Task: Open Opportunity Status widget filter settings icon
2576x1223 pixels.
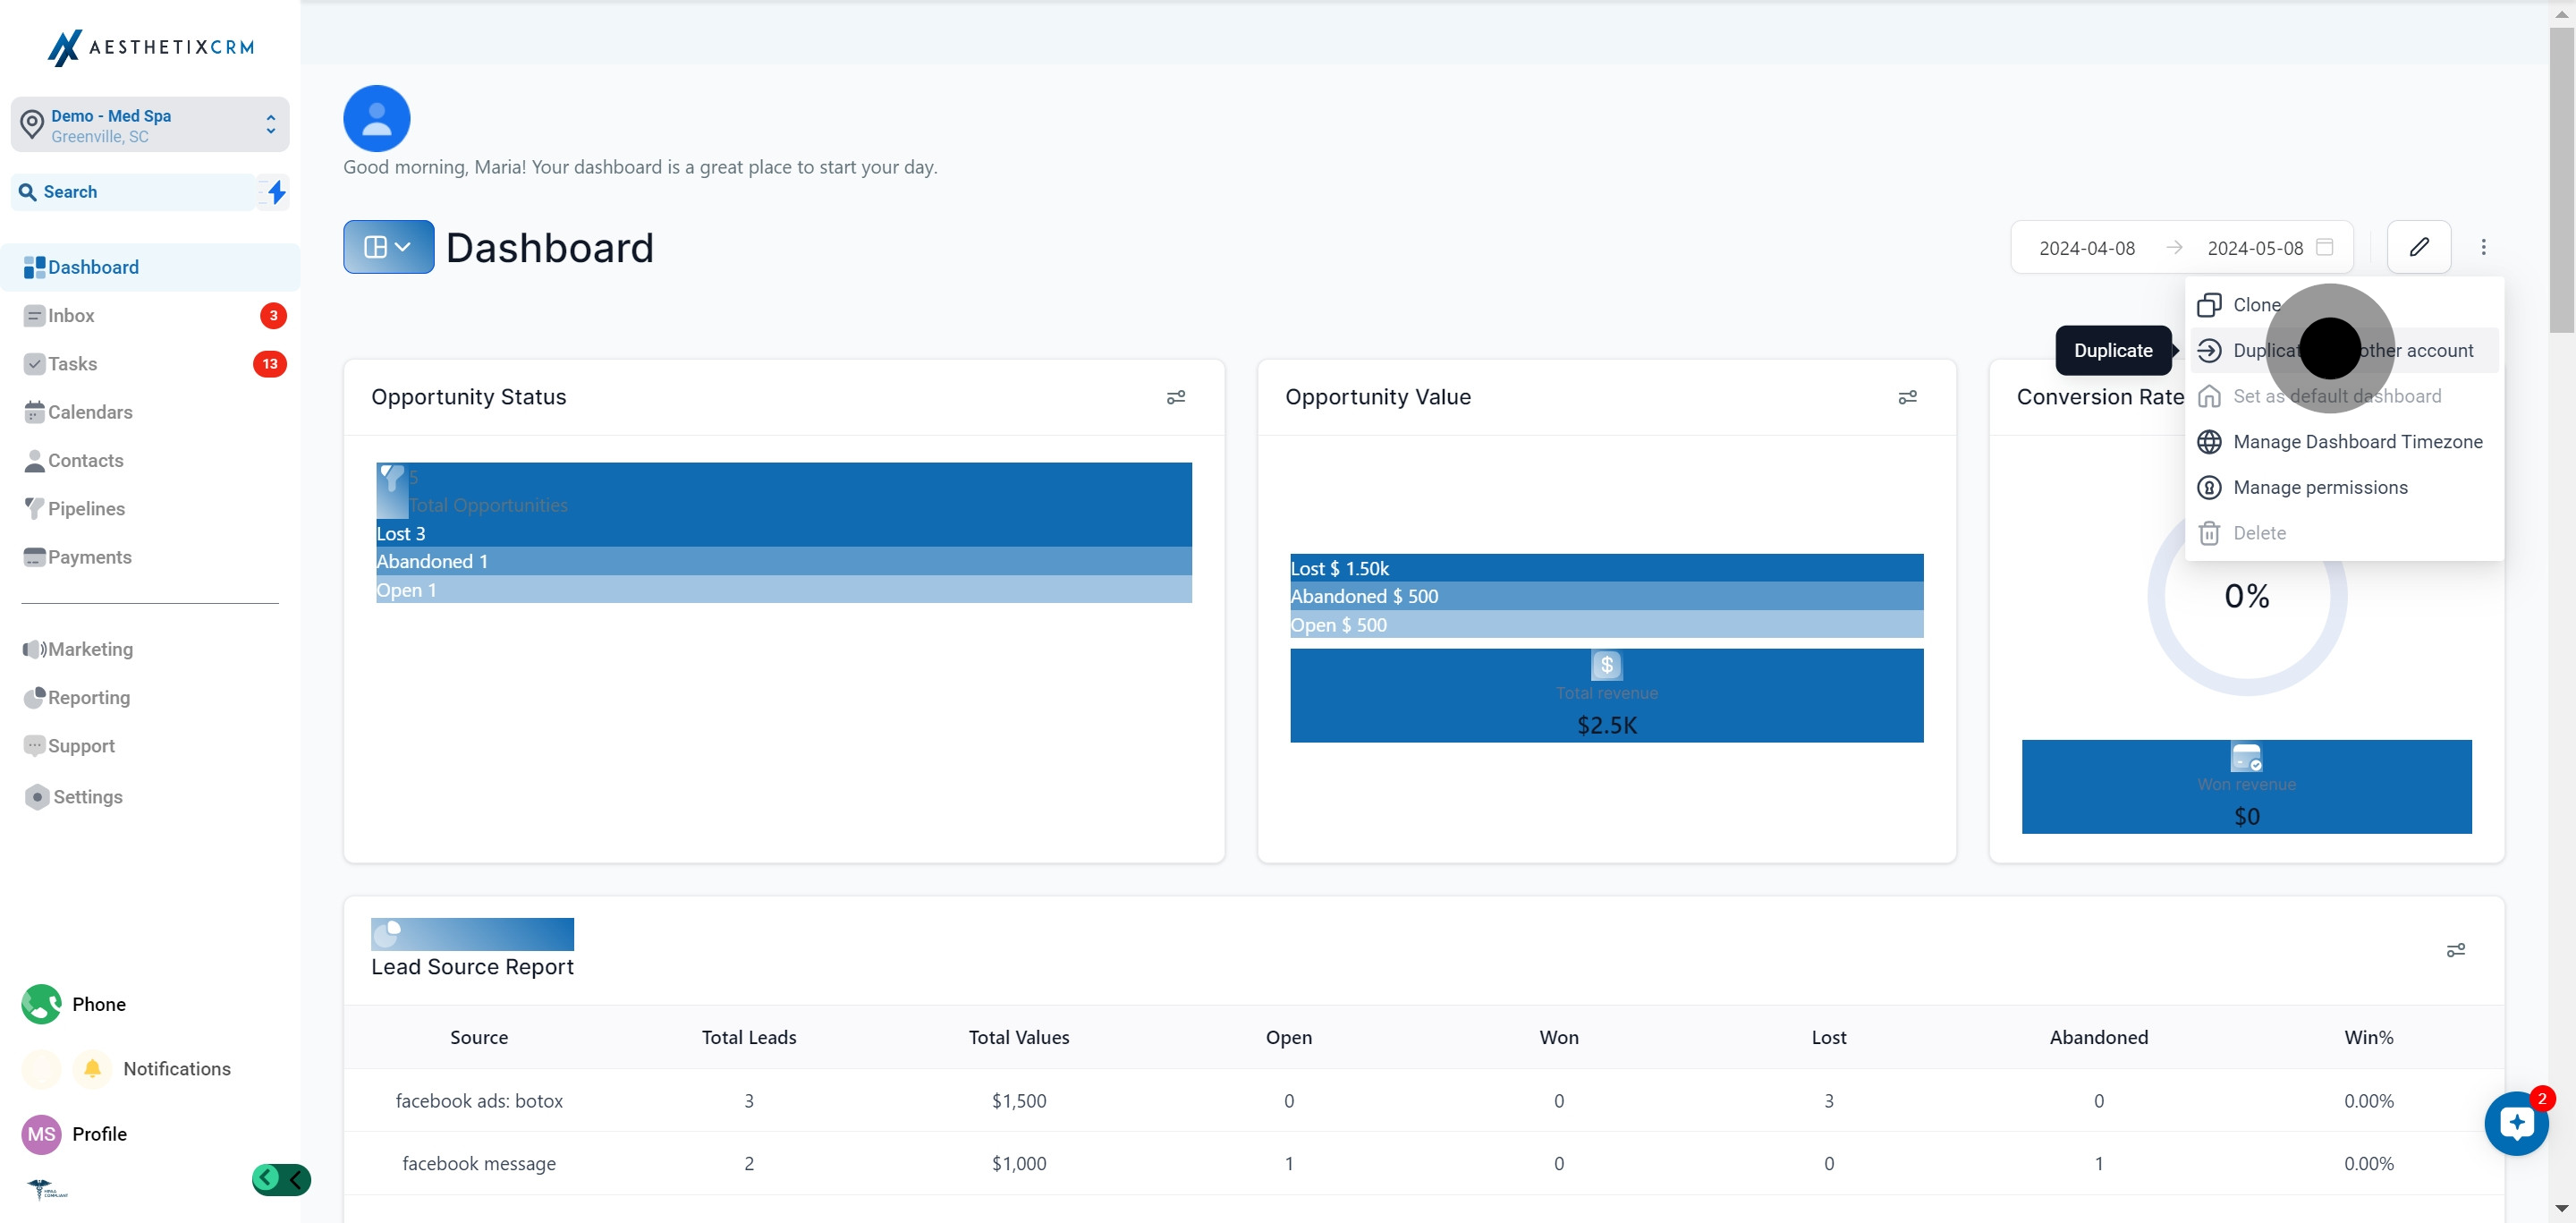Action: pos(1176,397)
